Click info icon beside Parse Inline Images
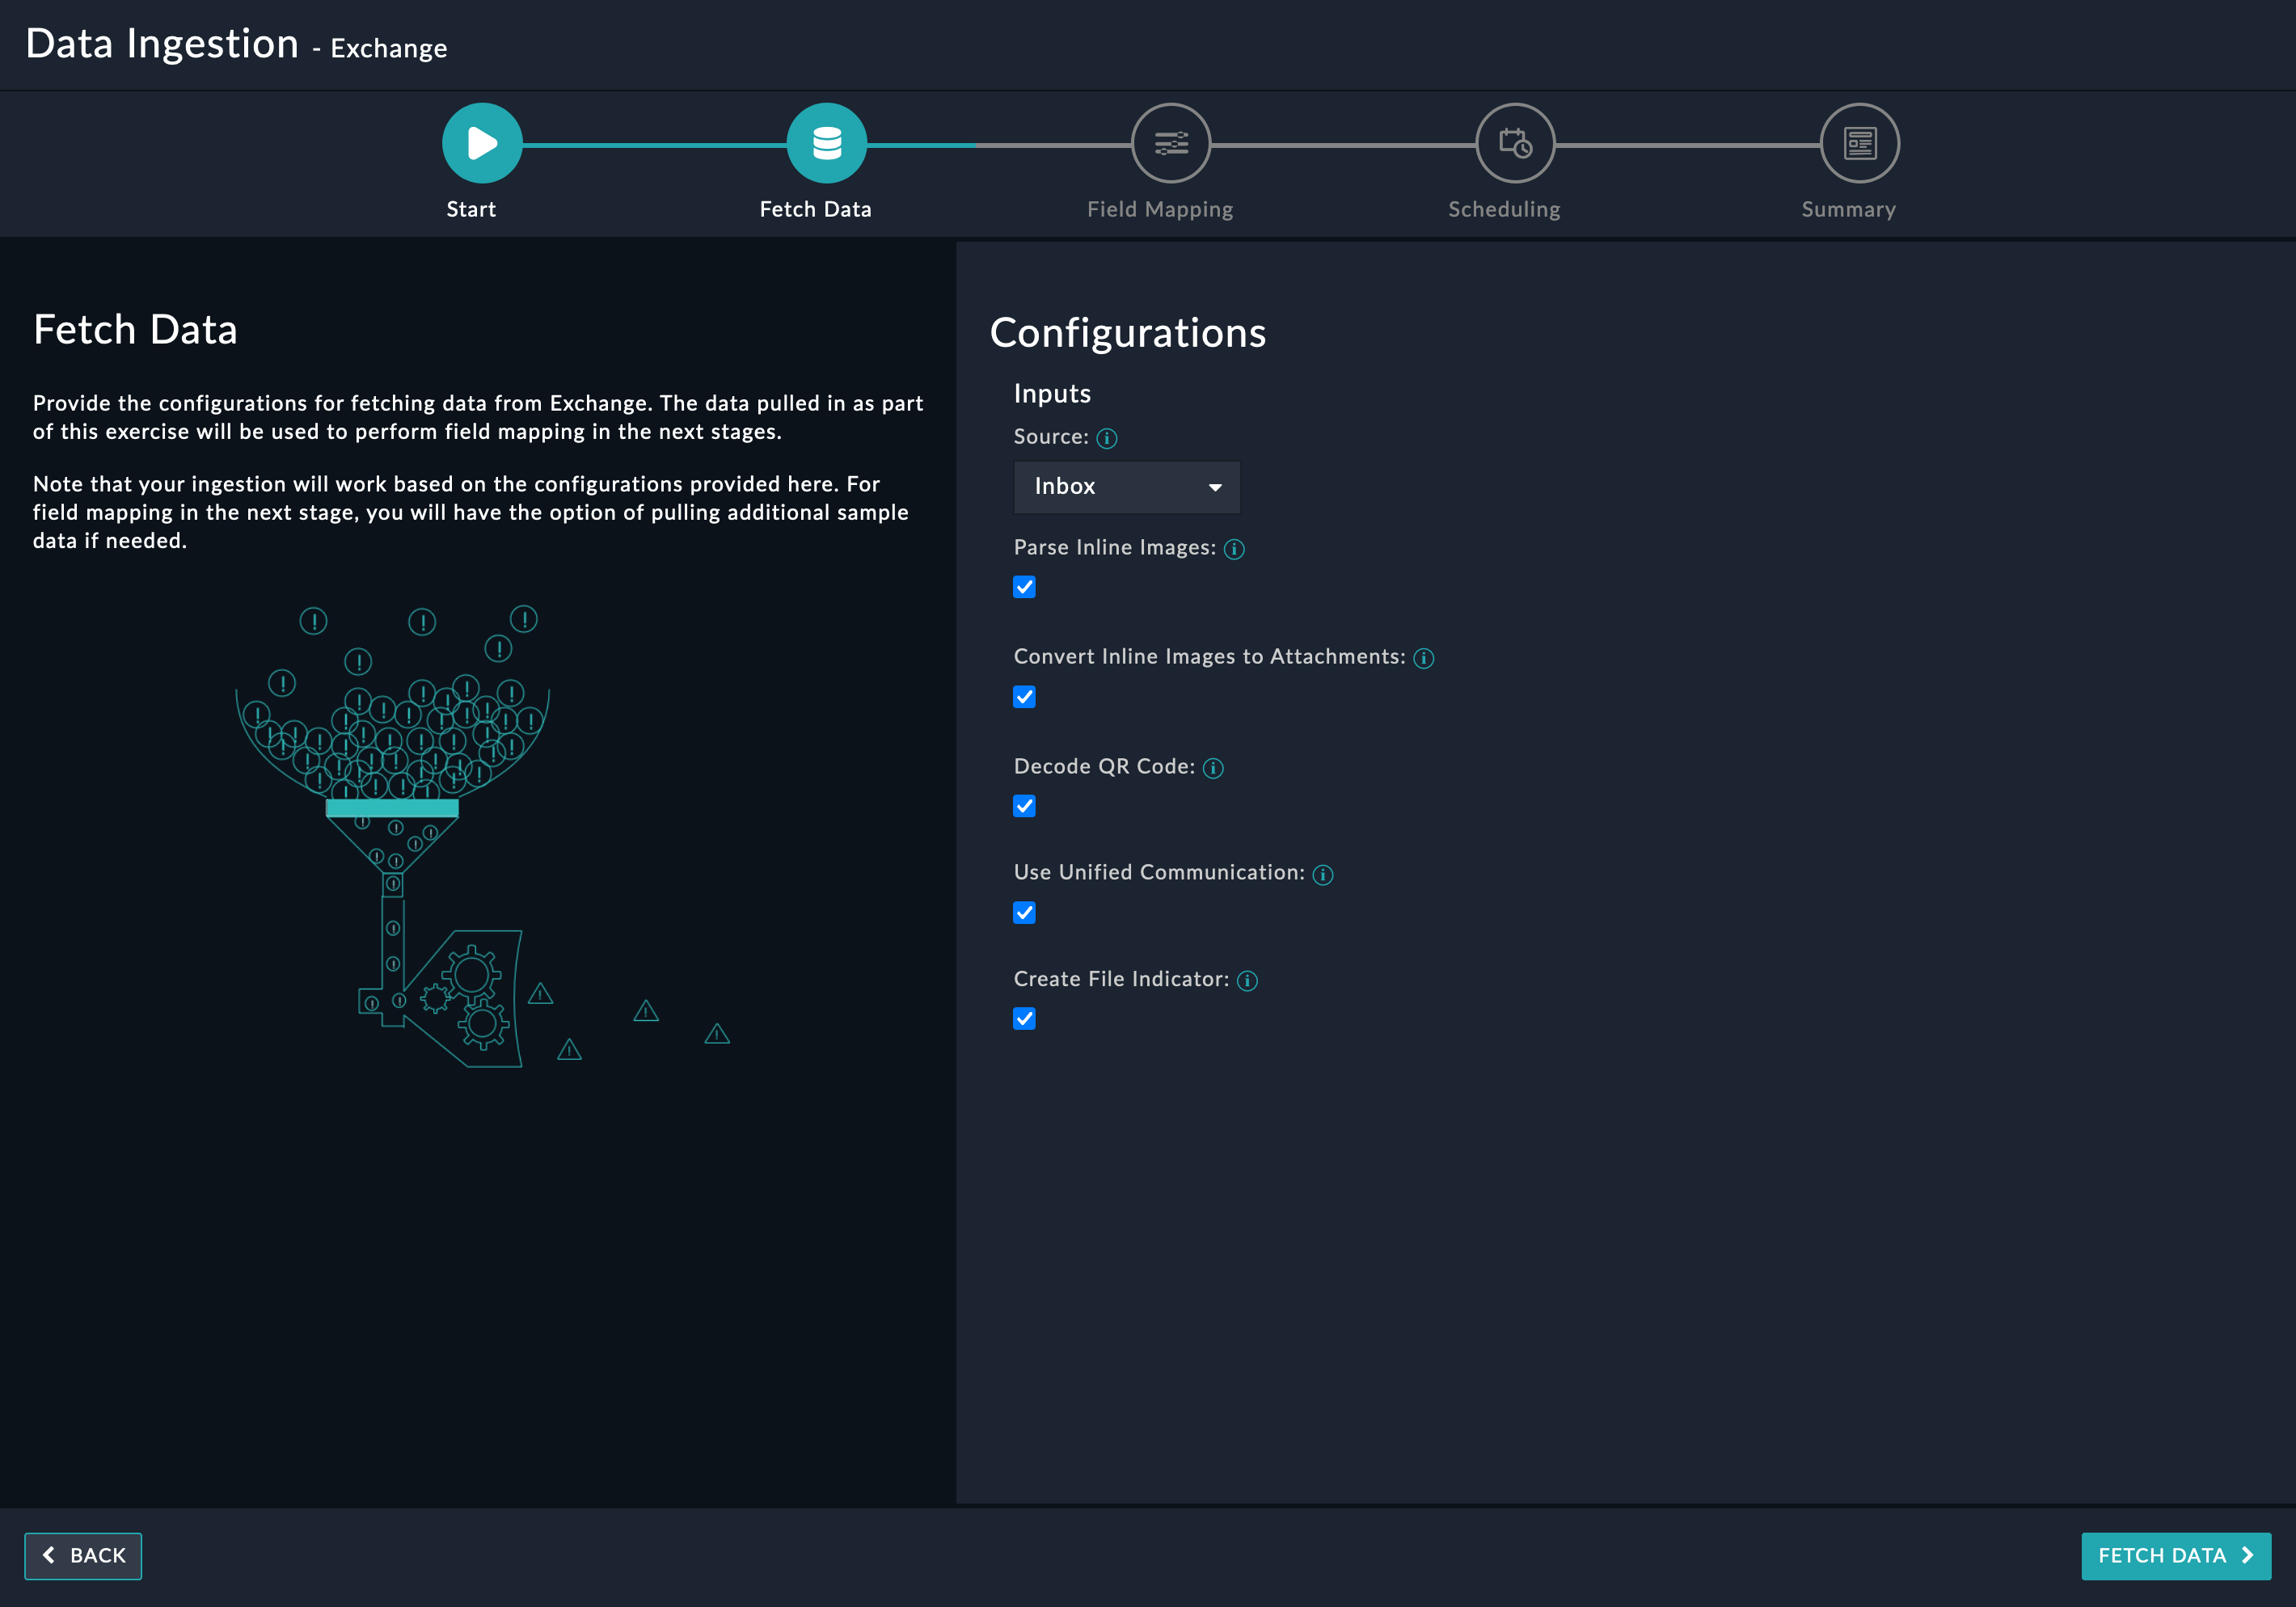This screenshot has width=2296, height=1607. click(1234, 549)
